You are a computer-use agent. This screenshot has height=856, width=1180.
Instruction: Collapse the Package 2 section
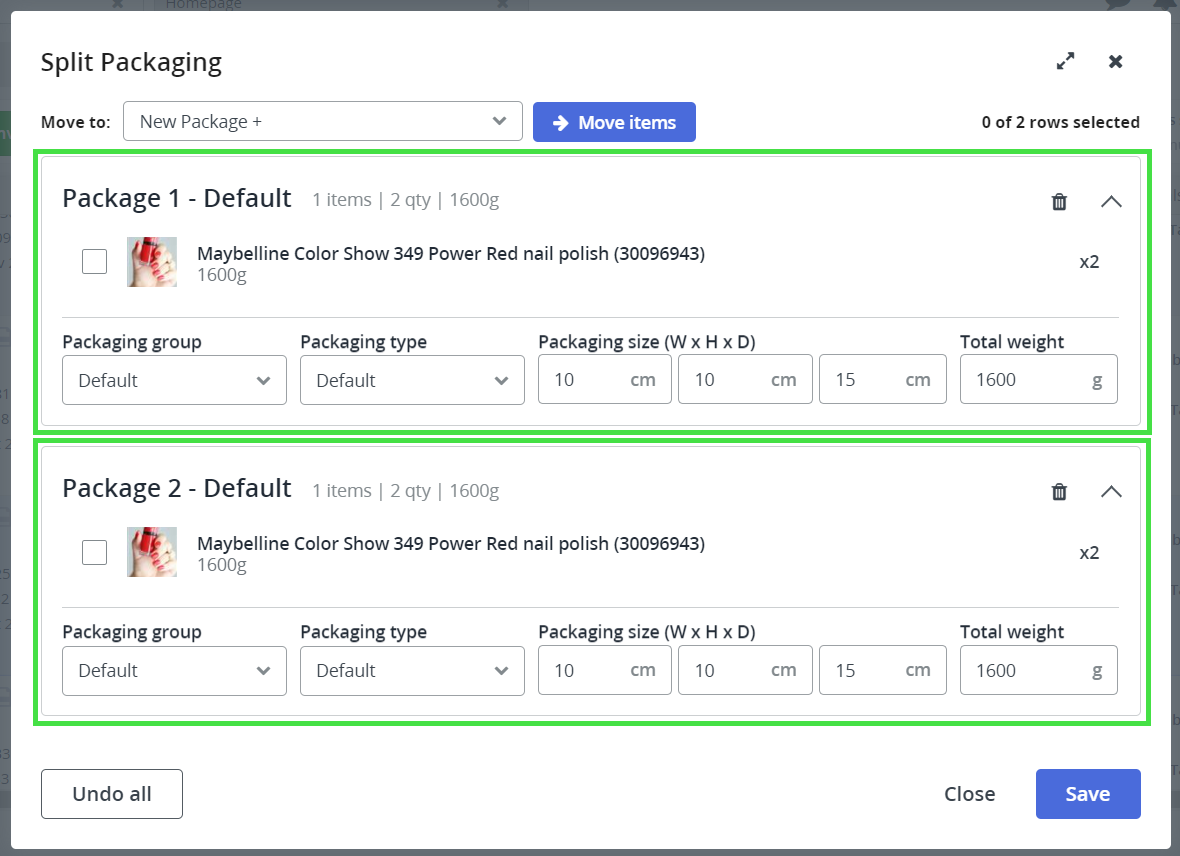[x=1111, y=492]
